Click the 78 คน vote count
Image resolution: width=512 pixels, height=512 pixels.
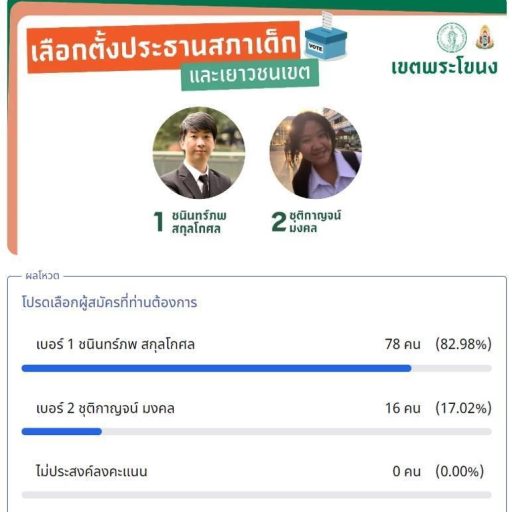tap(403, 344)
